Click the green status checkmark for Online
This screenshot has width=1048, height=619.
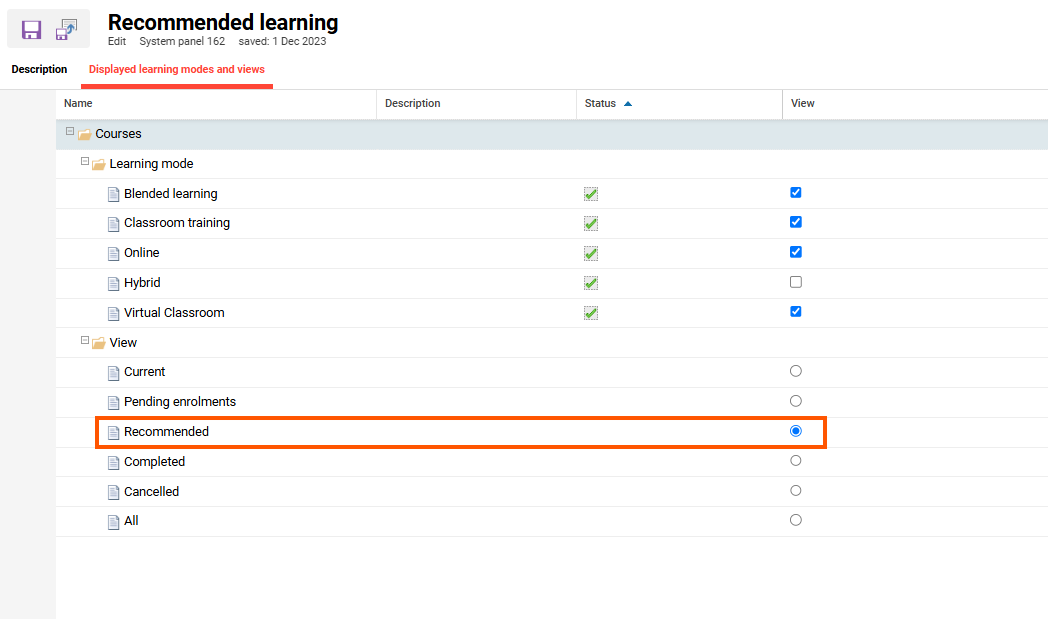click(591, 253)
